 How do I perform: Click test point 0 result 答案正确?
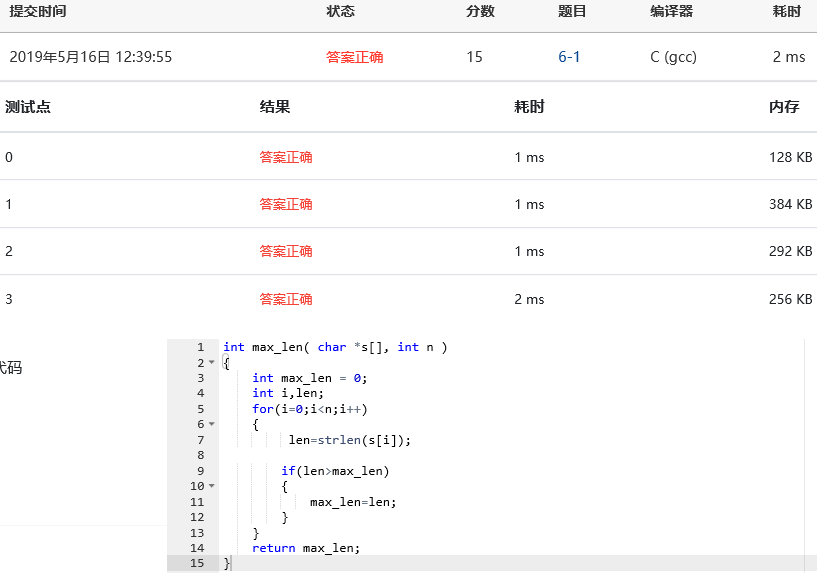click(x=286, y=157)
